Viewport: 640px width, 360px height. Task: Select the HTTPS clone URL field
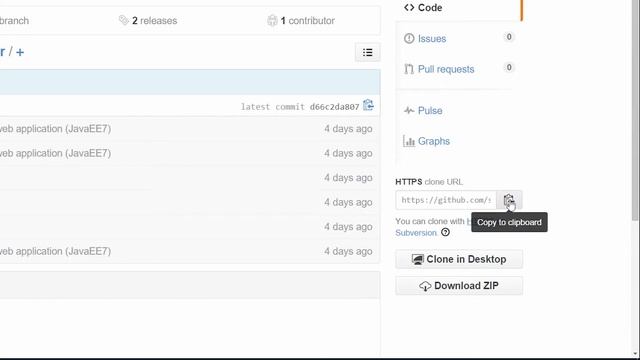pos(446,200)
